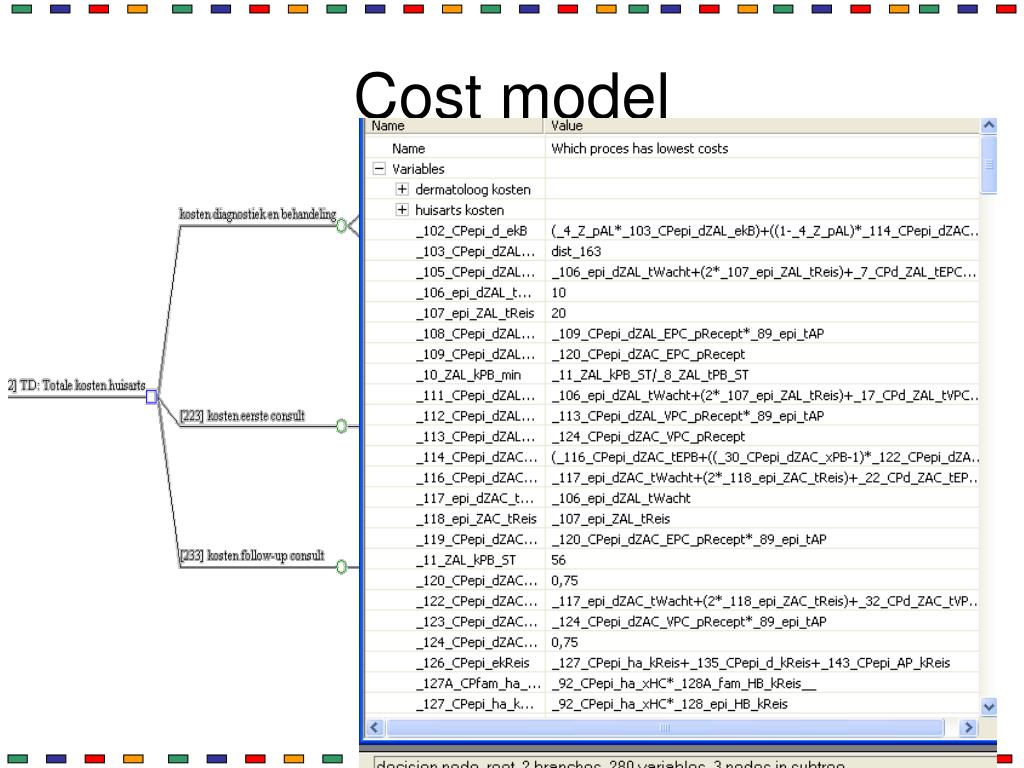Click the vertical scrollbar down arrow
Screen dimensions: 1024x768
tap(989, 706)
